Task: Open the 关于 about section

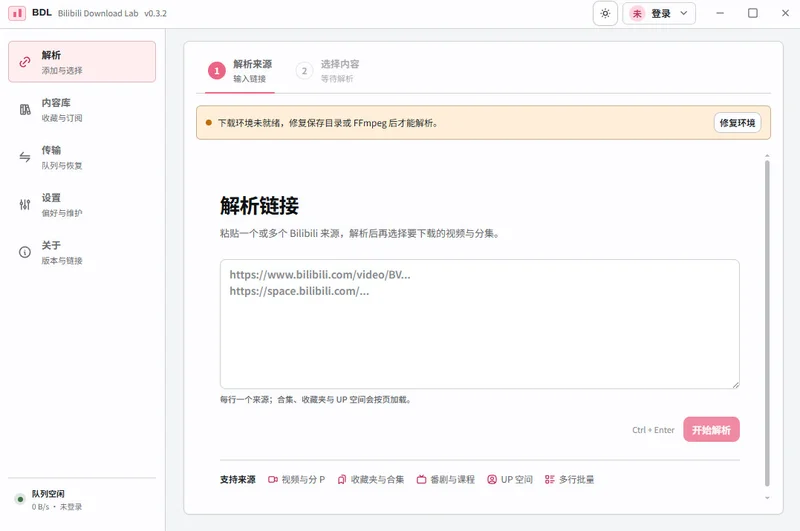Action: click(x=82, y=252)
